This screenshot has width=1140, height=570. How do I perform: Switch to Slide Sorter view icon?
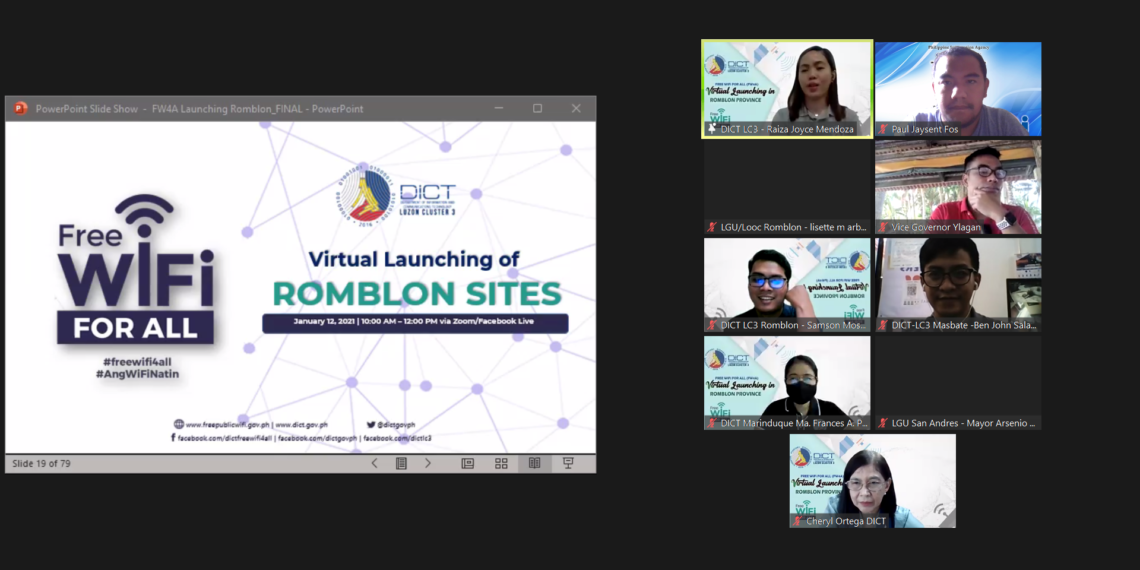click(x=501, y=463)
